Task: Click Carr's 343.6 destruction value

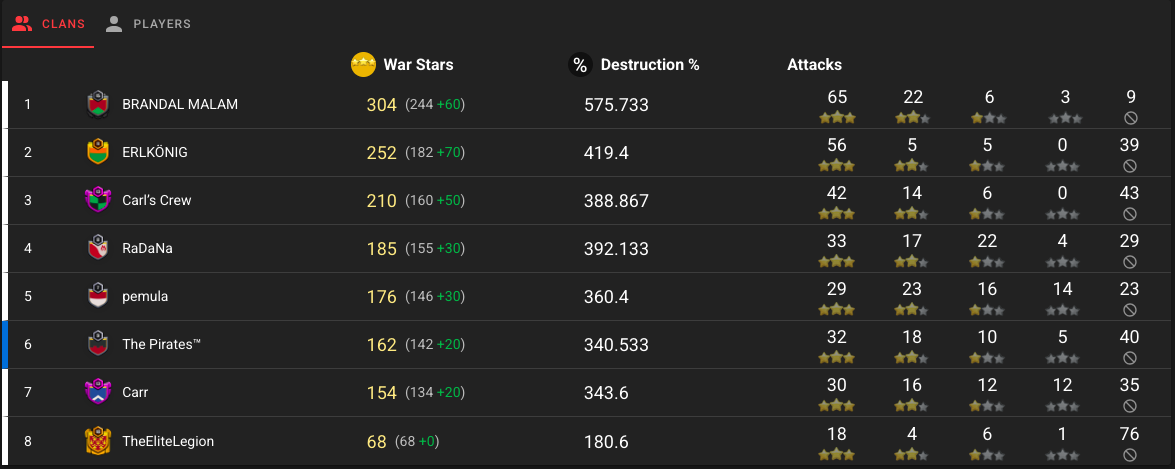Action: click(606, 393)
